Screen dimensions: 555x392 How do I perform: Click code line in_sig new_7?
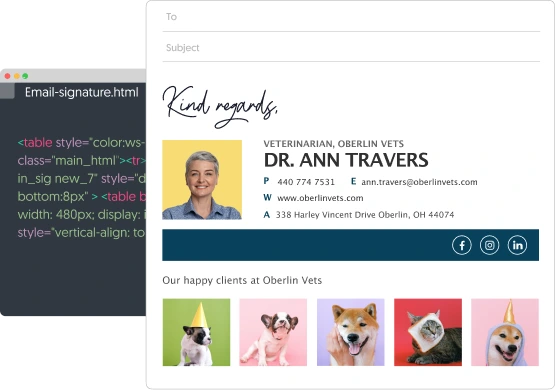point(81,179)
